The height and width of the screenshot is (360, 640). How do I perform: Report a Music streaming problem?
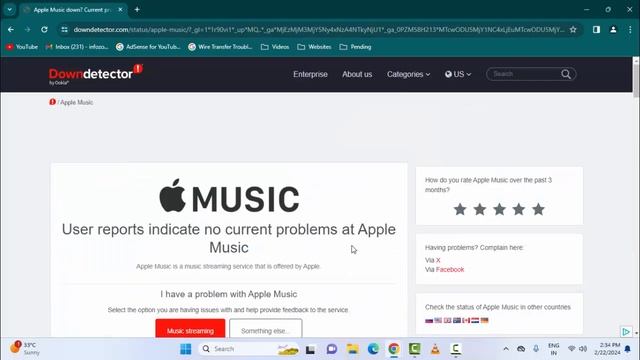pos(190,329)
